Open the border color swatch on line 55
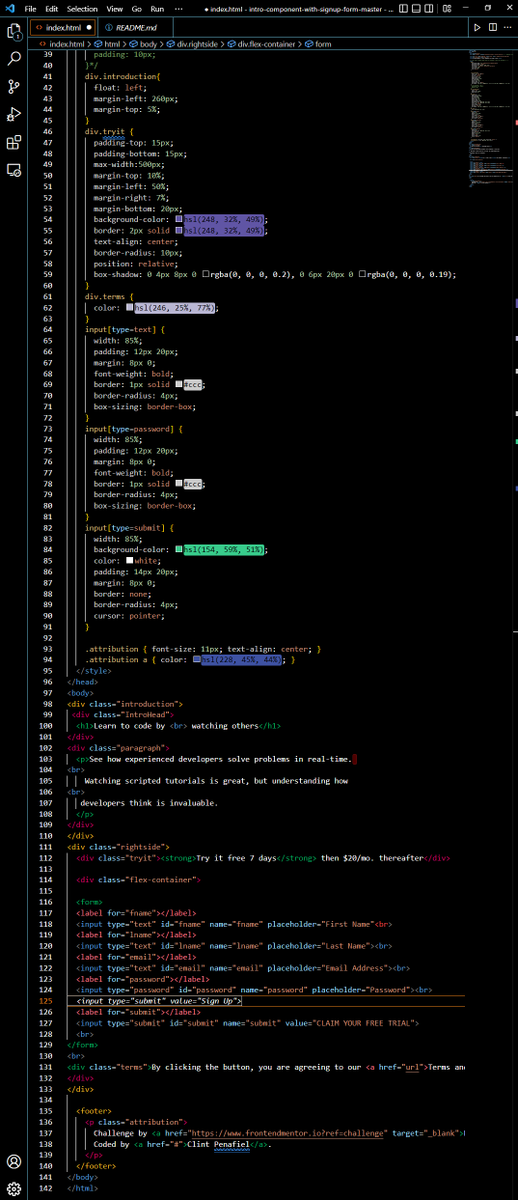This screenshot has height=1200, width=518. click(179, 230)
